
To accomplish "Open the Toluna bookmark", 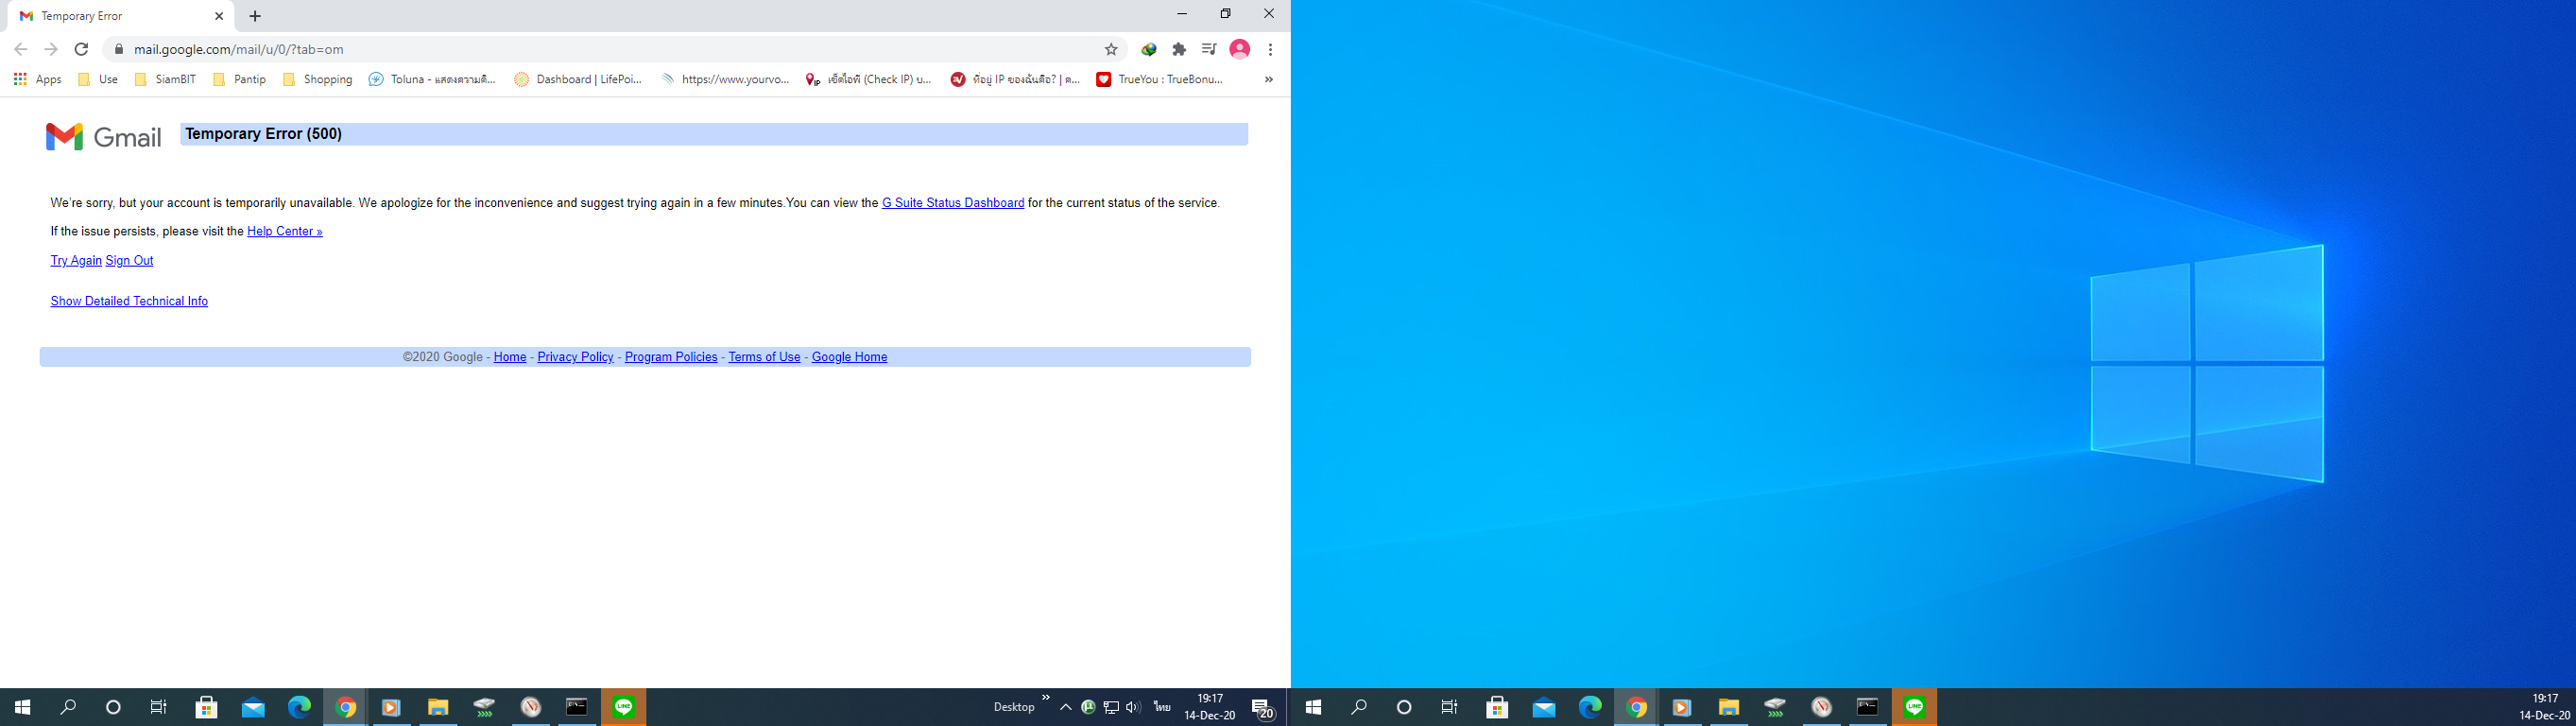I will pyautogui.click(x=432, y=79).
